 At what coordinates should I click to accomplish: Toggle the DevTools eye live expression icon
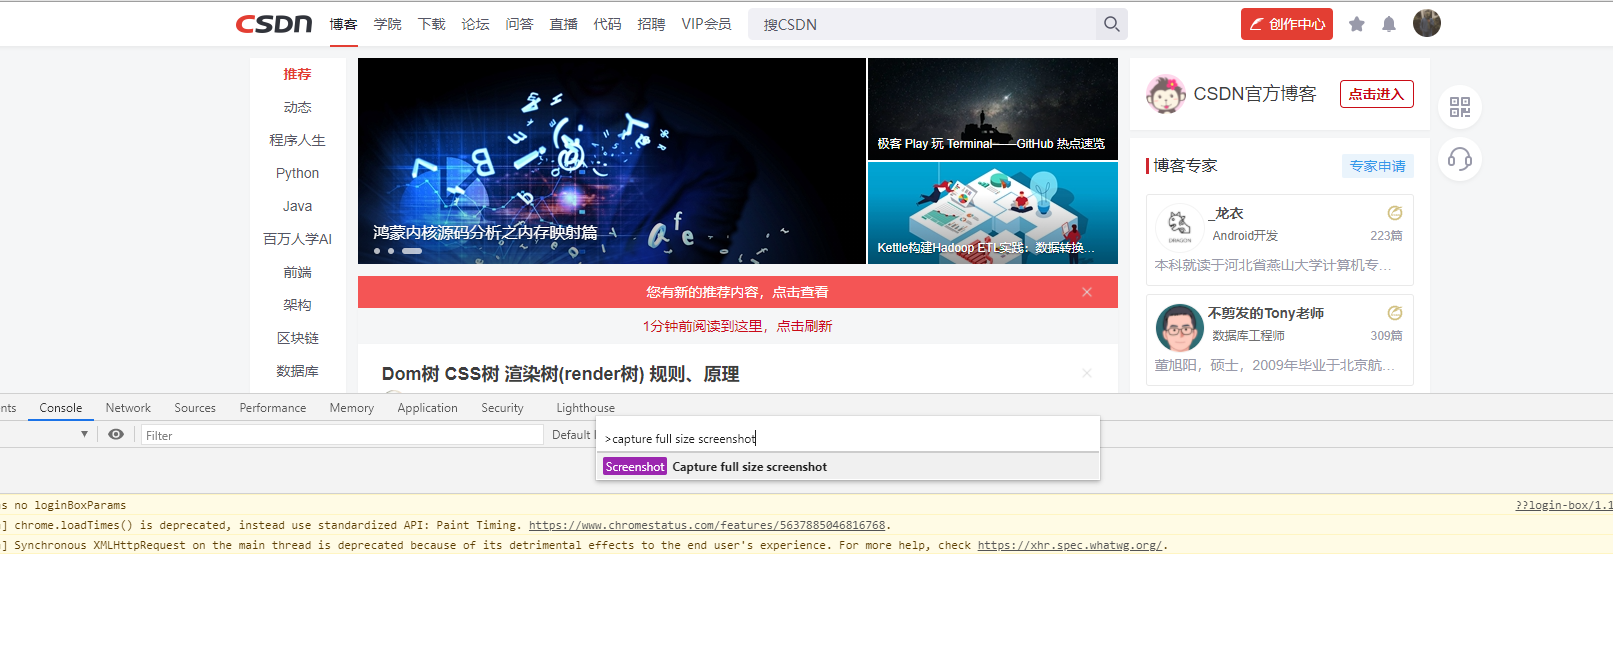pyautogui.click(x=116, y=434)
